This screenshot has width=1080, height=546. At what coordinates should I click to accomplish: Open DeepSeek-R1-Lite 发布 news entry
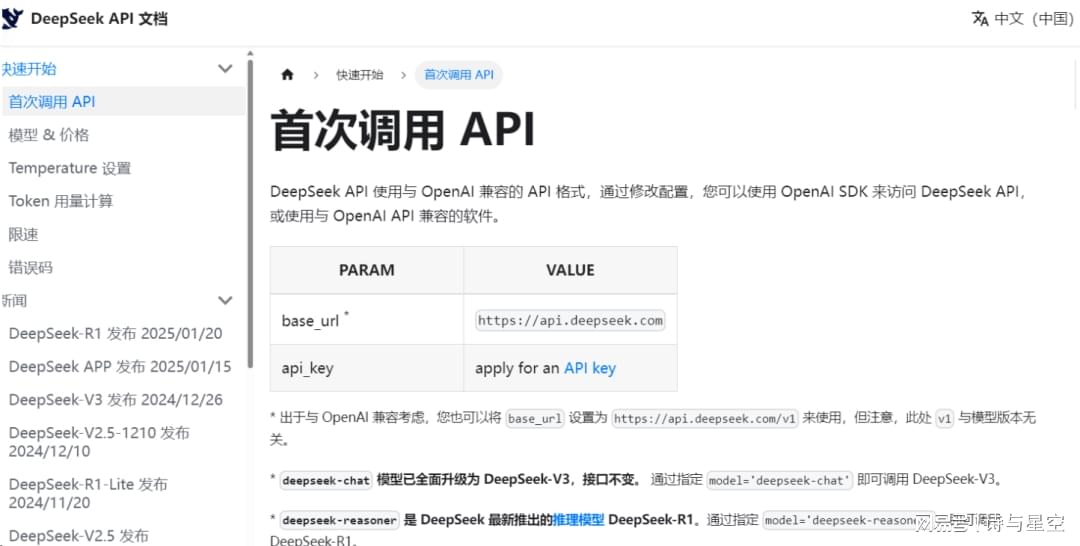[x=88, y=493]
